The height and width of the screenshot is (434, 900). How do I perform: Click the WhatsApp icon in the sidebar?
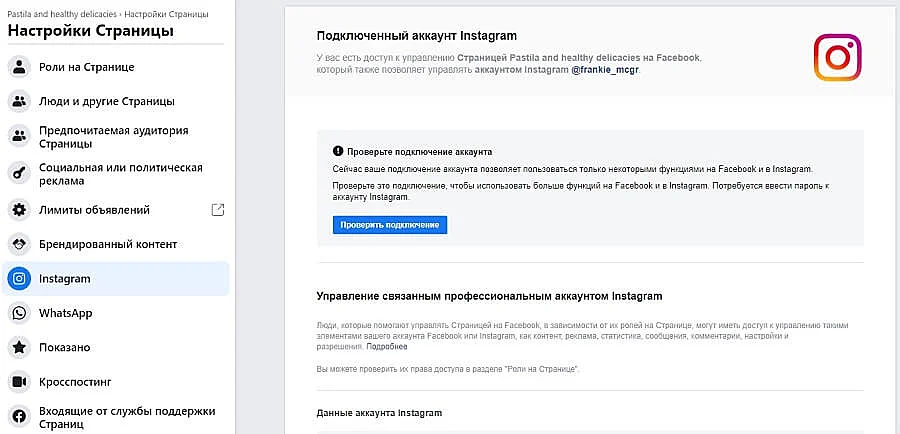click(19, 313)
